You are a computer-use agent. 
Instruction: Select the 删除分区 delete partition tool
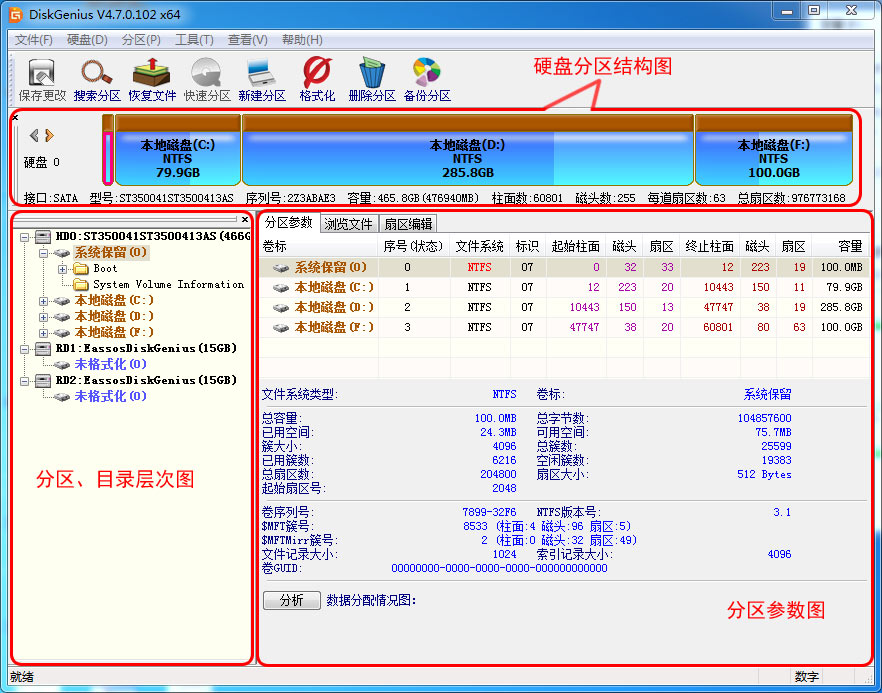coord(371,78)
